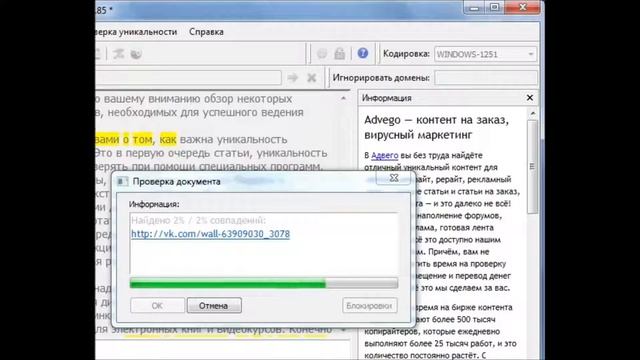Image resolution: width=640 pixels, height=360 pixels.
Task: Click the Информация panel scroll-up arrow
Action: [x=532, y=113]
